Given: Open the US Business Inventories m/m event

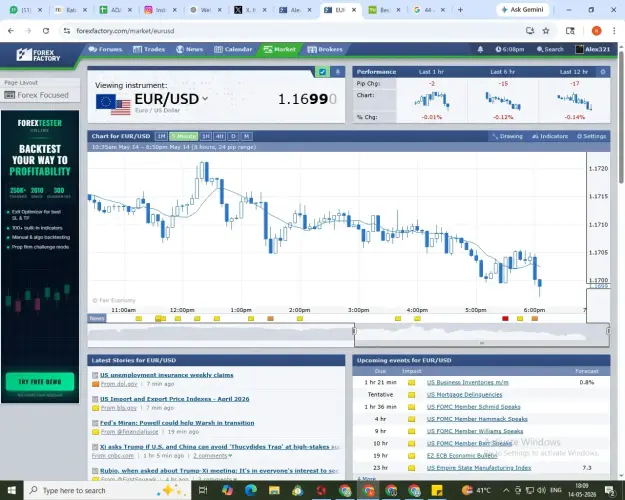Looking at the screenshot, I should [x=468, y=382].
